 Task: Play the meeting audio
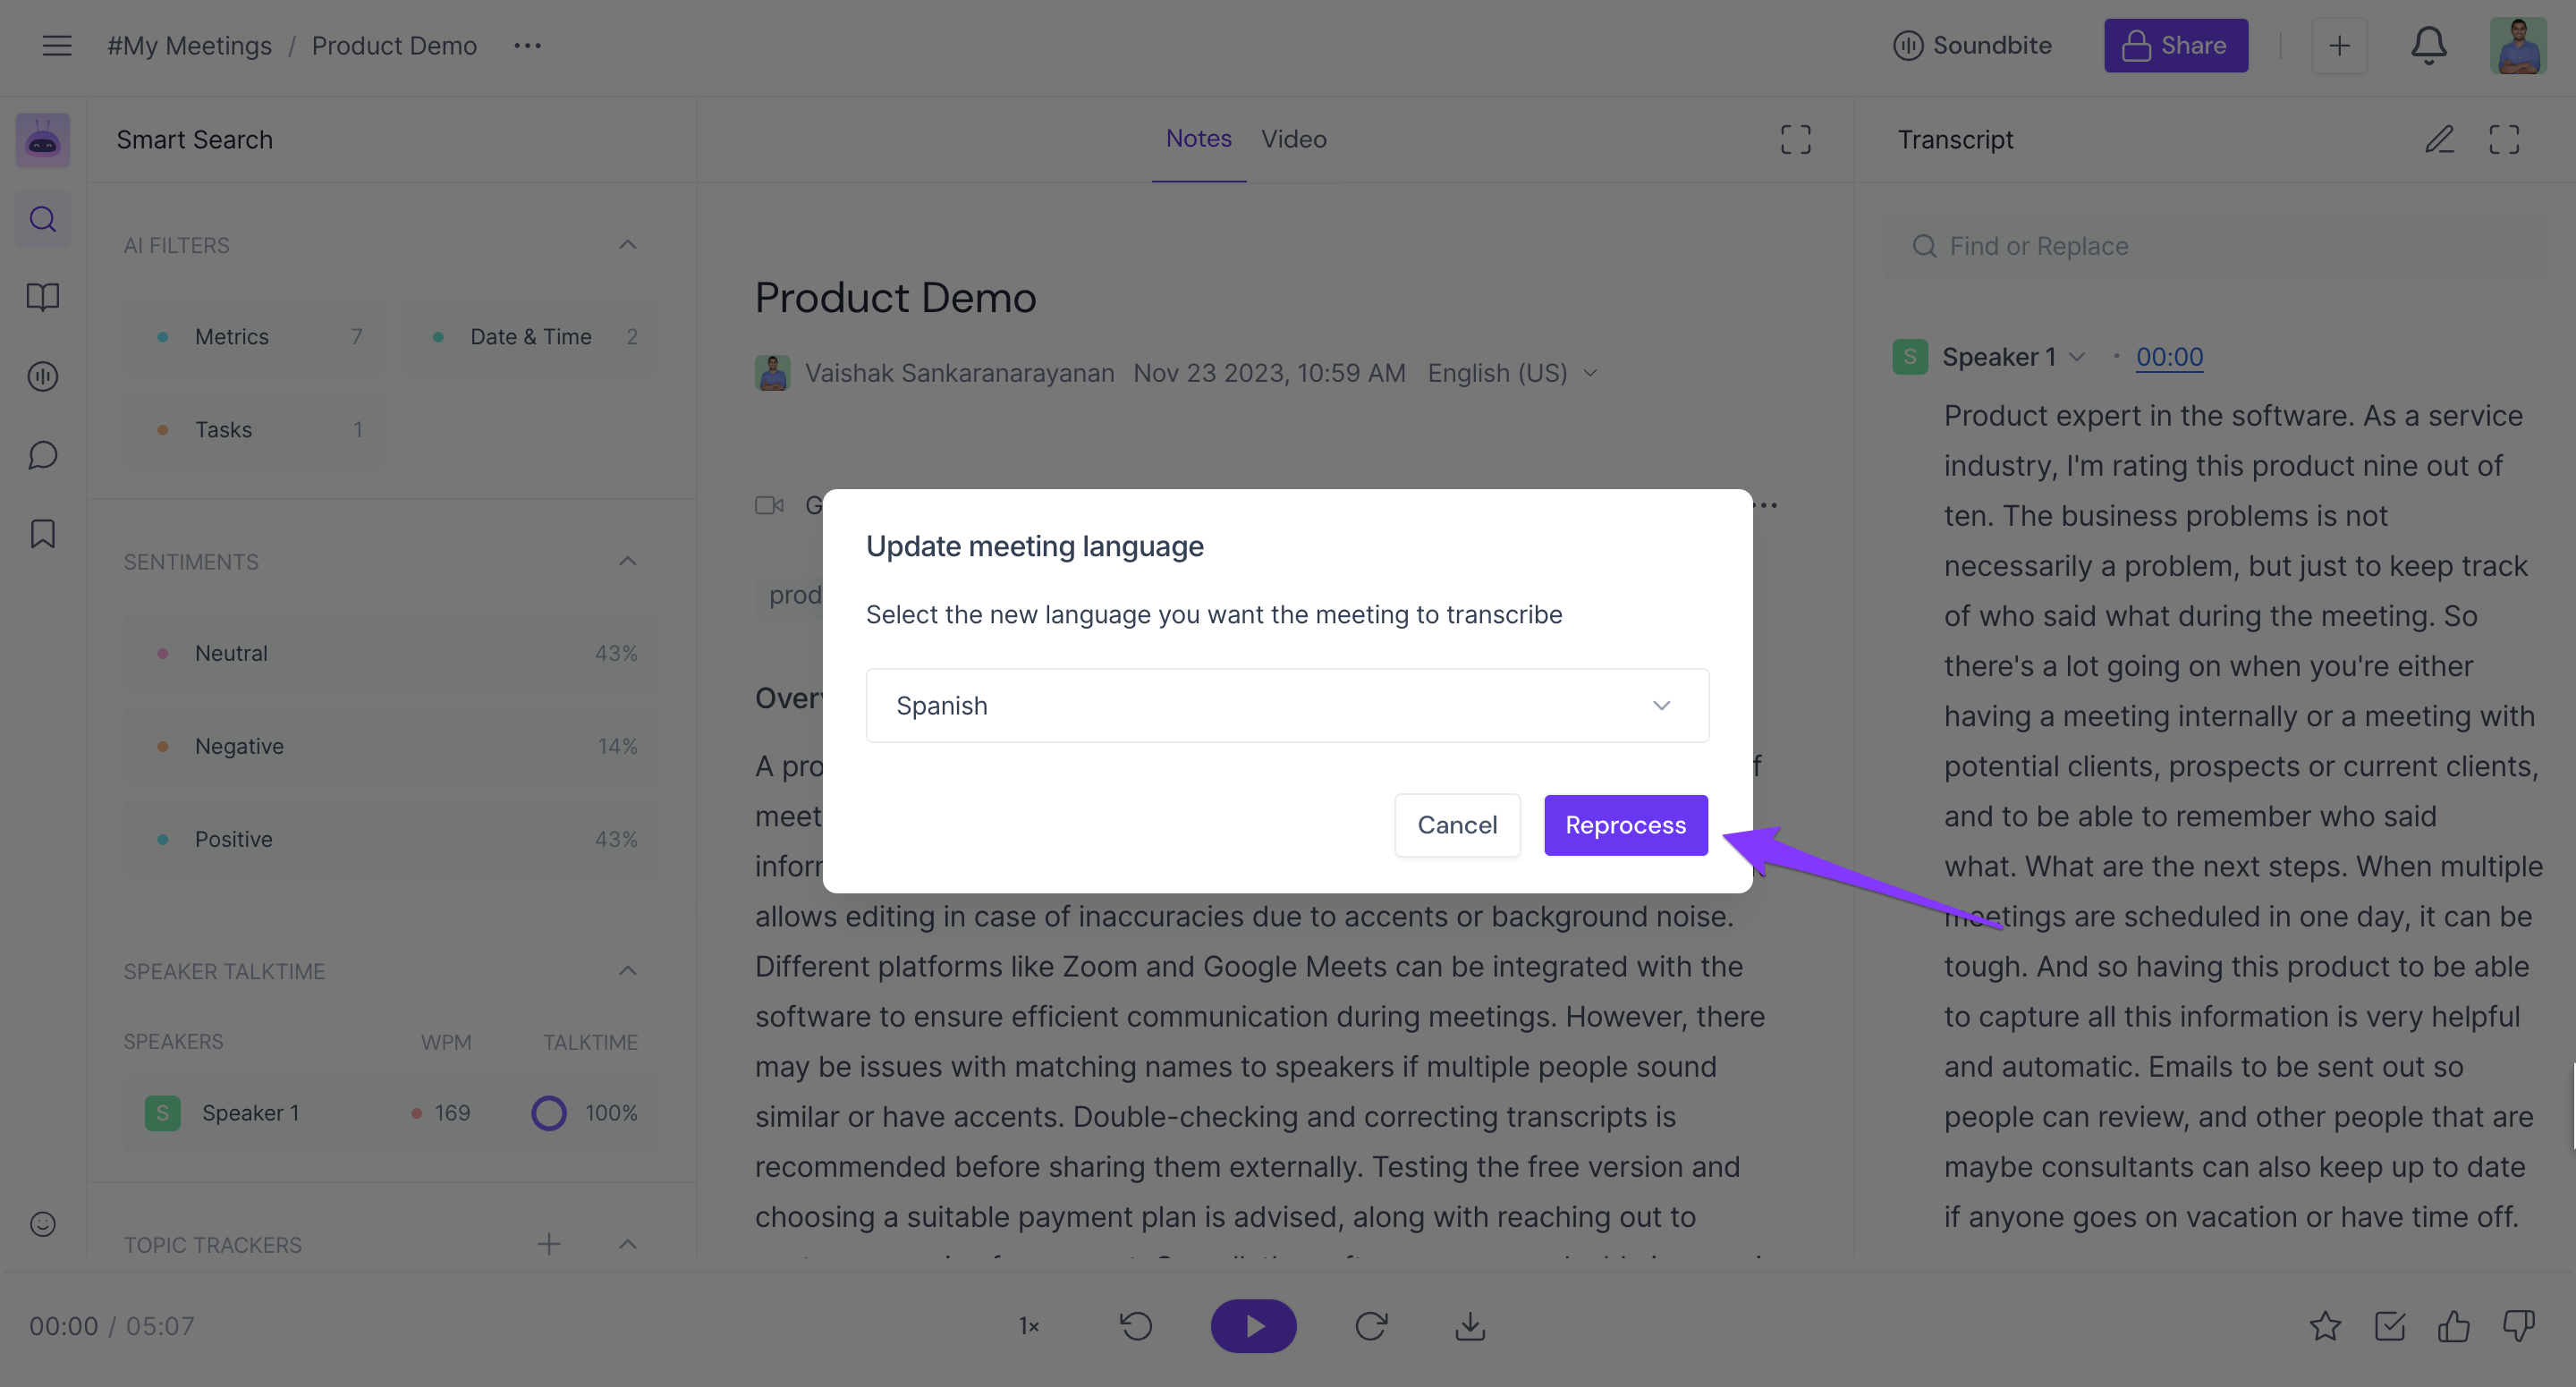pos(1253,1326)
